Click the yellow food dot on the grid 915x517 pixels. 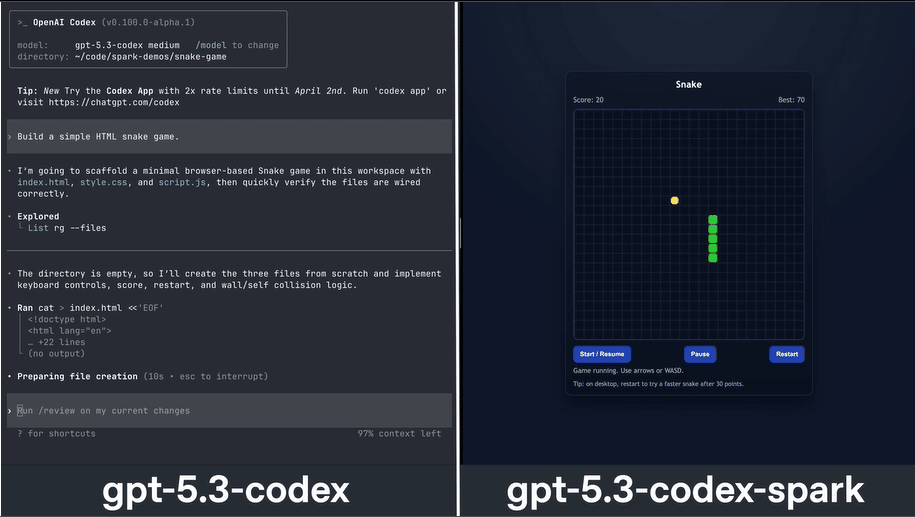coord(674,201)
